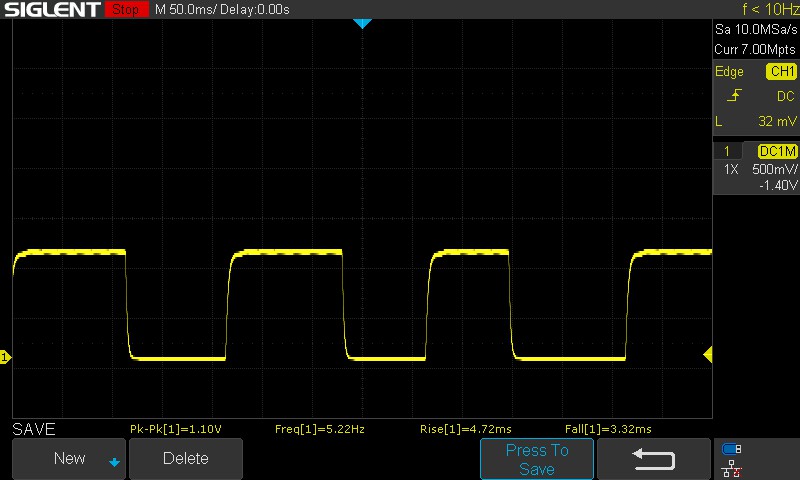Click the rising edge slope icon
Image resolution: width=800 pixels, height=480 pixels.
tap(734, 95)
